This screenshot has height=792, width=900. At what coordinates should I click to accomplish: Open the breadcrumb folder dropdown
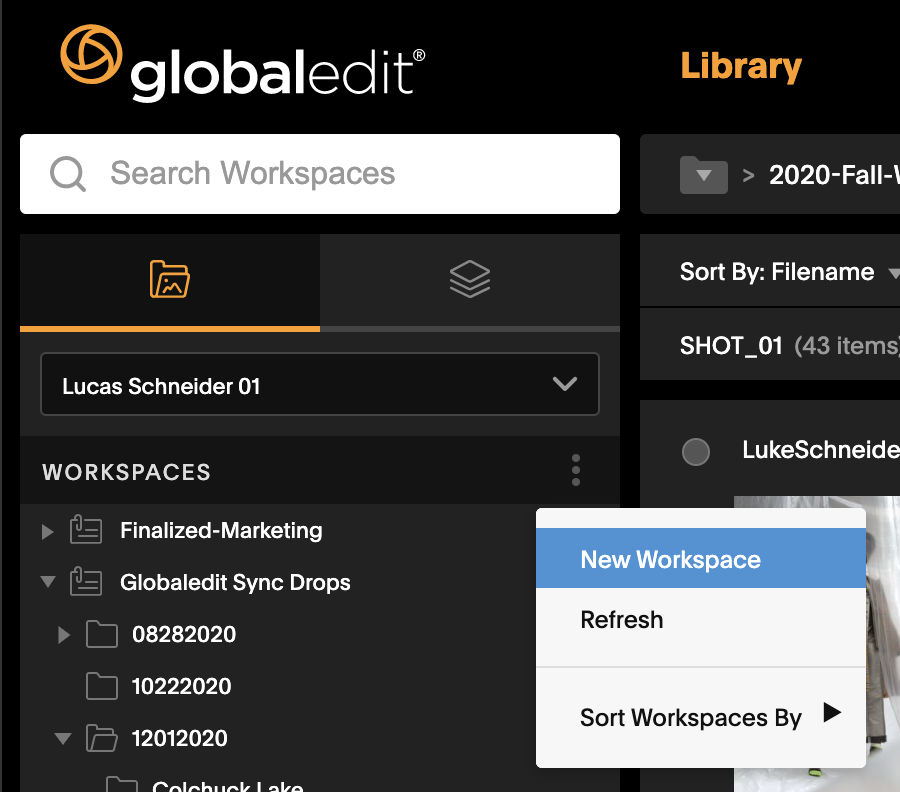(704, 174)
